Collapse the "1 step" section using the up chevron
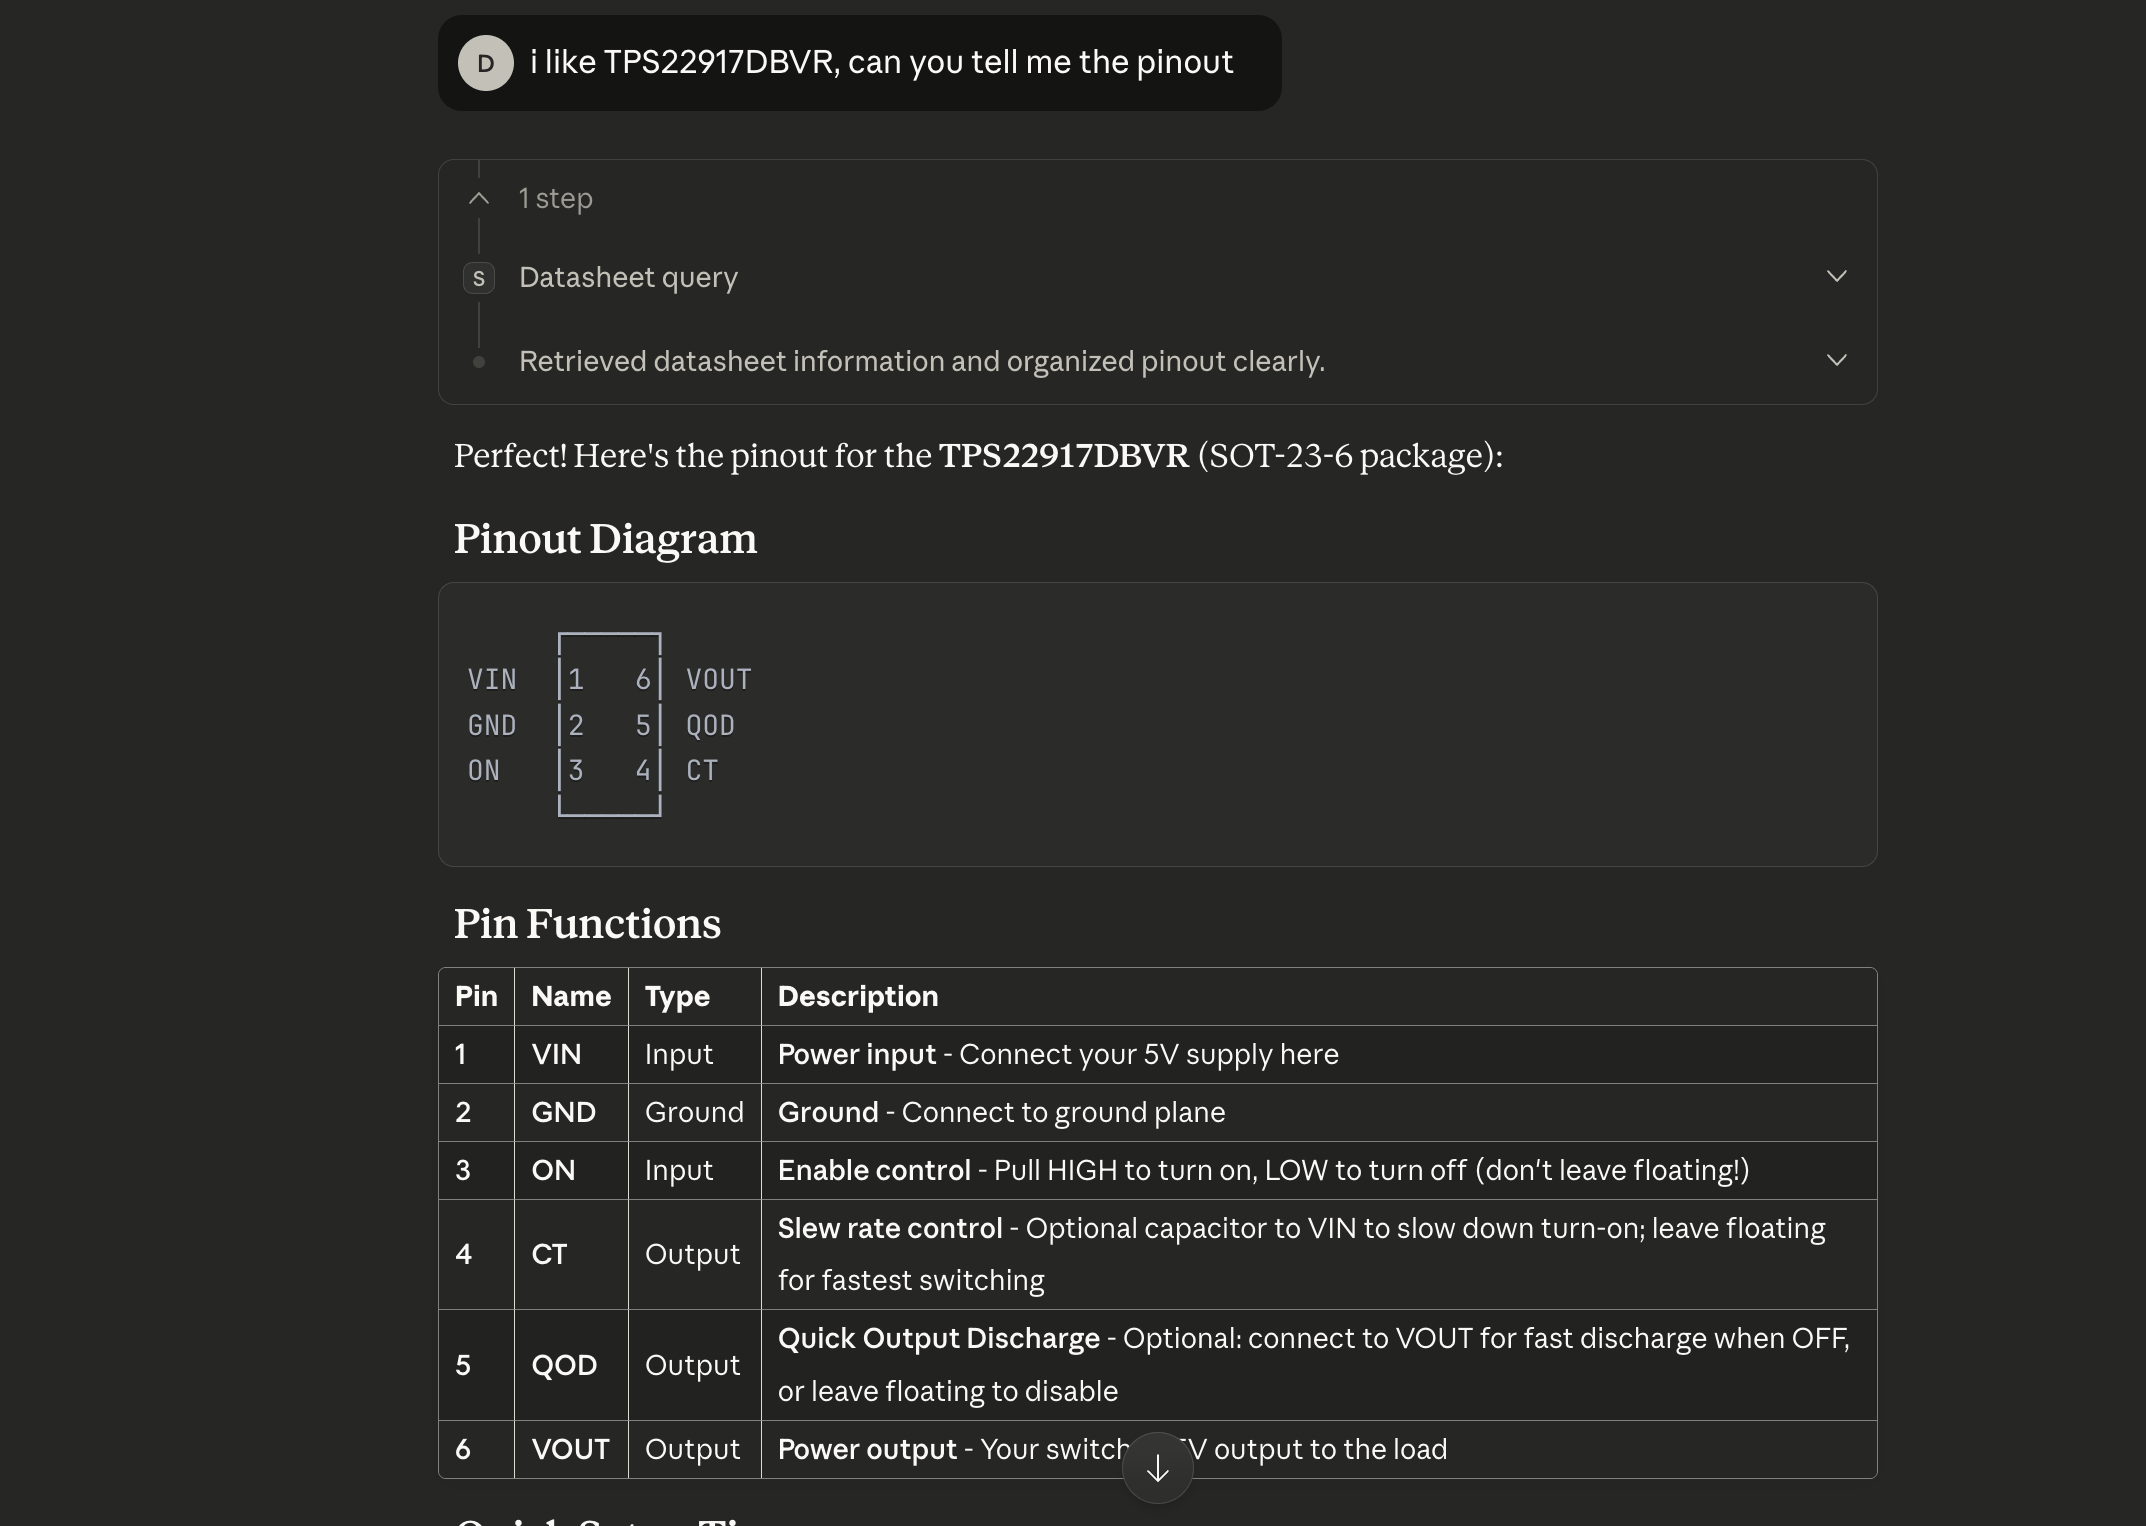Viewport: 2146px width, 1526px height. (x=478, y=198)
